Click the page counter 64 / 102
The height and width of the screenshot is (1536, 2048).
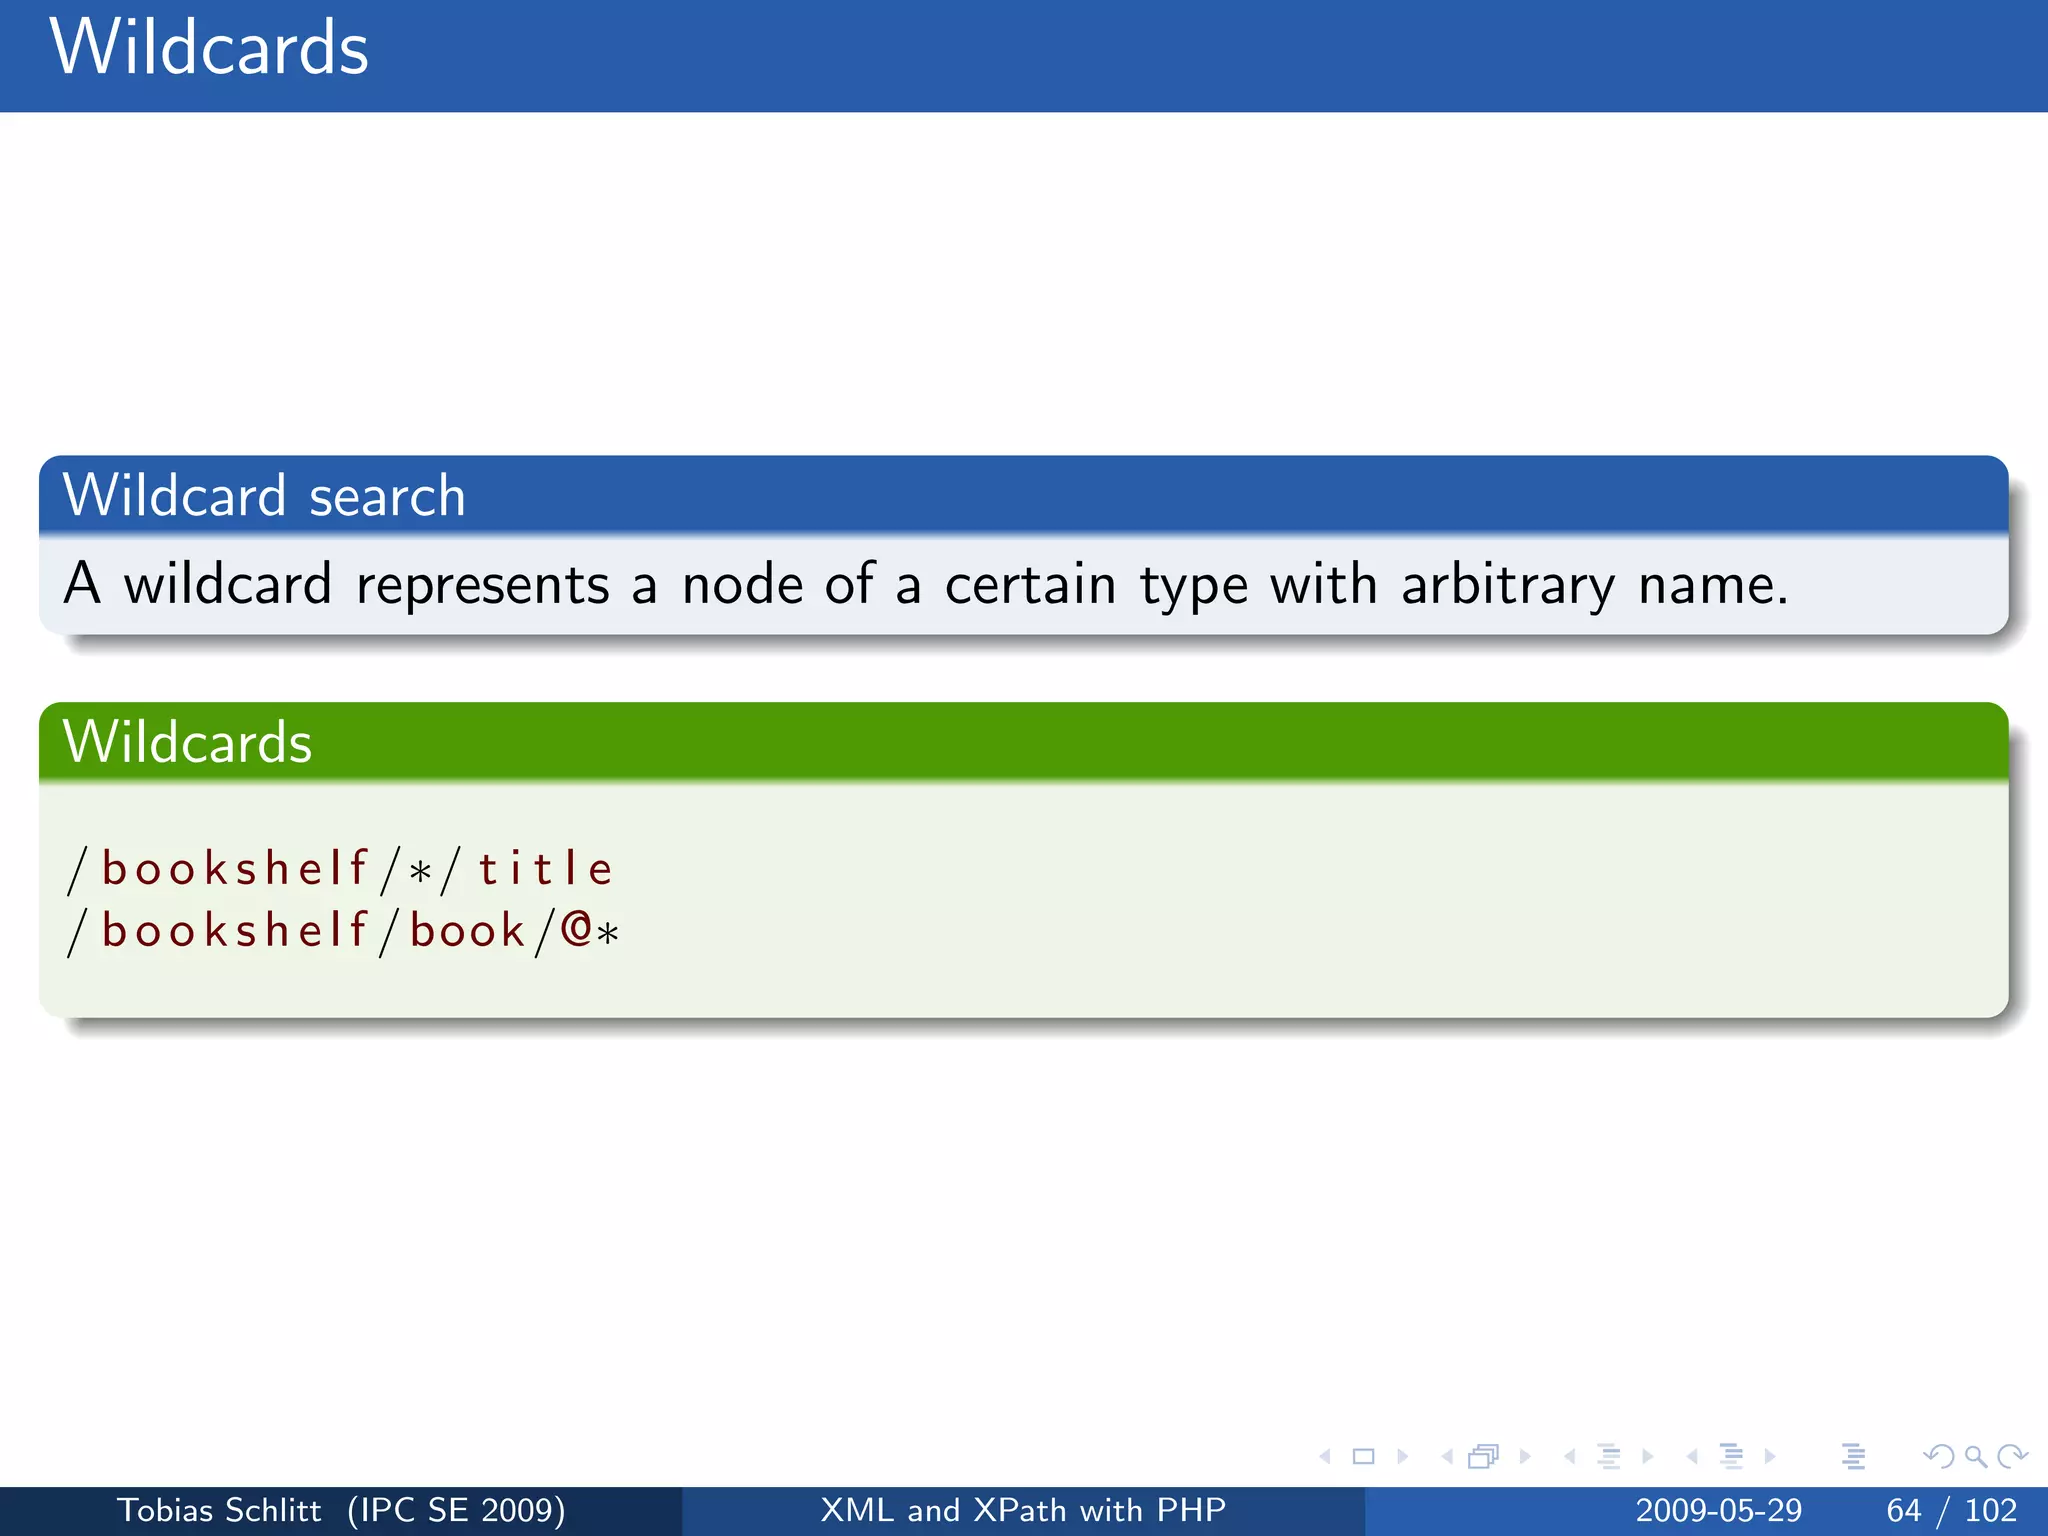point(1951,1510)
